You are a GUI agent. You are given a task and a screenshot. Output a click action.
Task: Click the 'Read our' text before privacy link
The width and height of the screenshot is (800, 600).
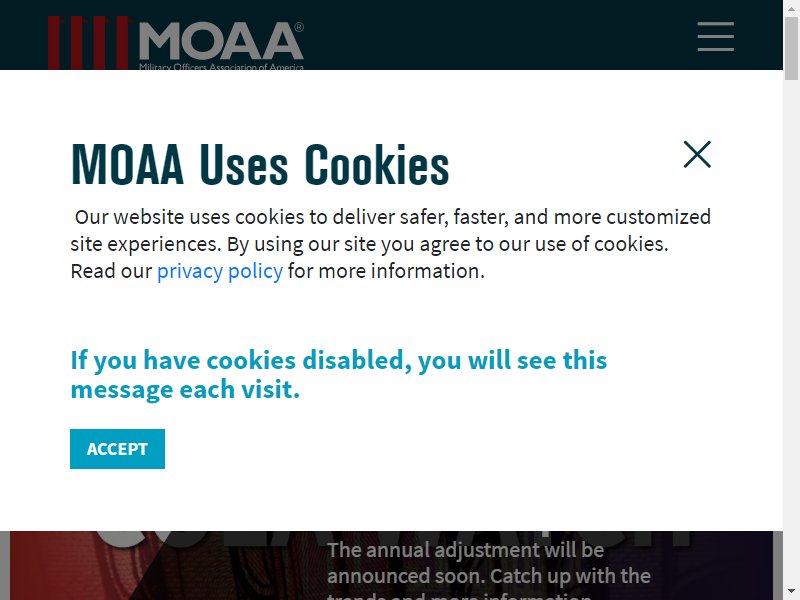pos(111,271)
